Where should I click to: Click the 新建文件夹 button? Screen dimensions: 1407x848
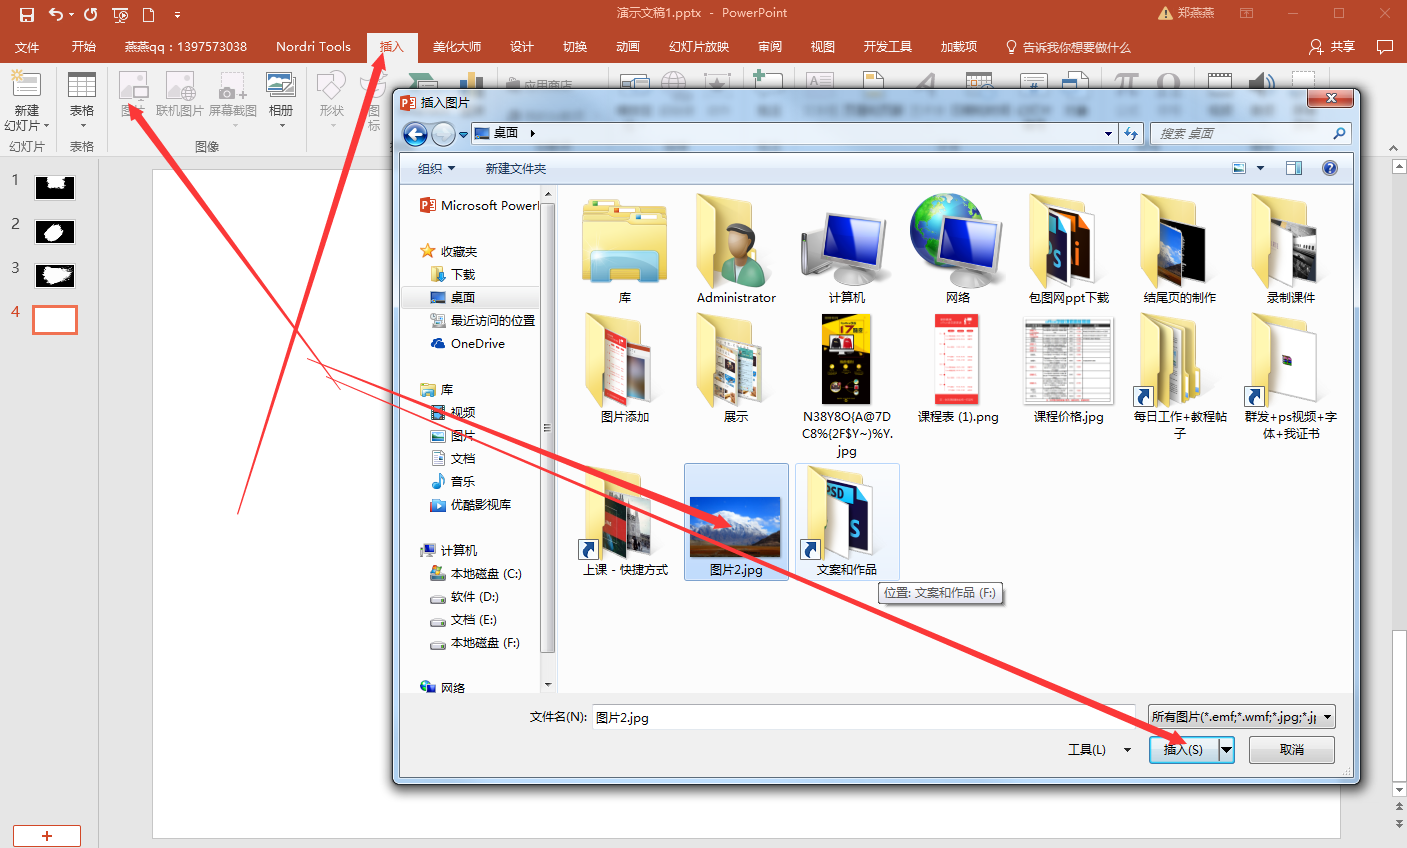tap(515, 169)
